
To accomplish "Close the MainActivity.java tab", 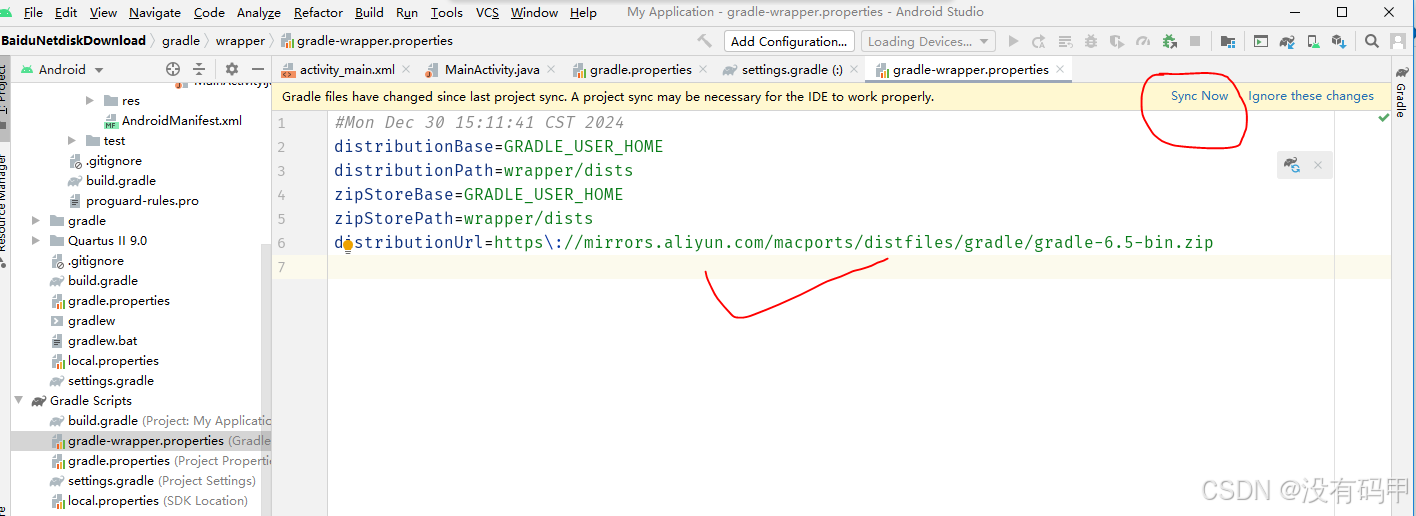I will pos(550,70).
